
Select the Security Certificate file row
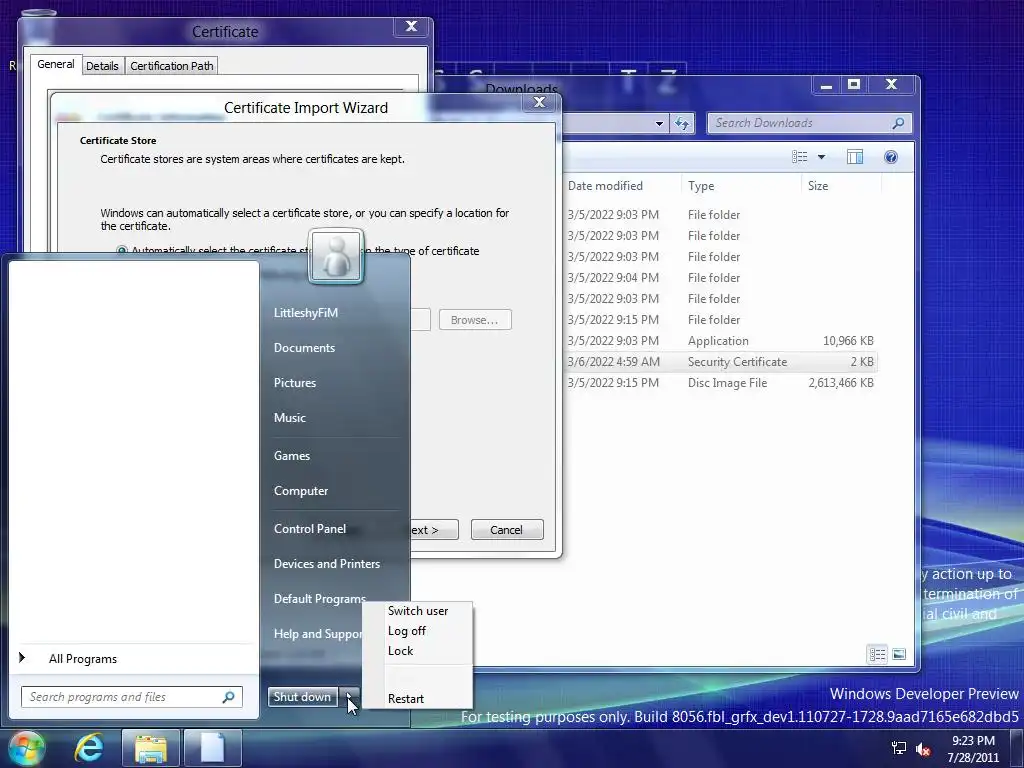720,362
